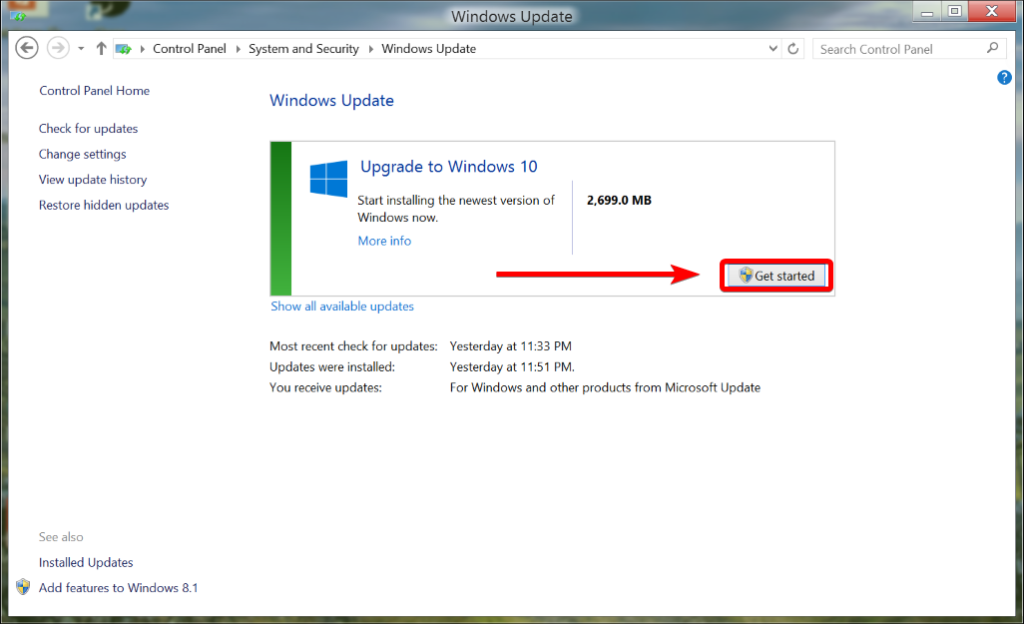Expand the chevron after System and Security
1024x624 pixels.
tap(371, 49)
